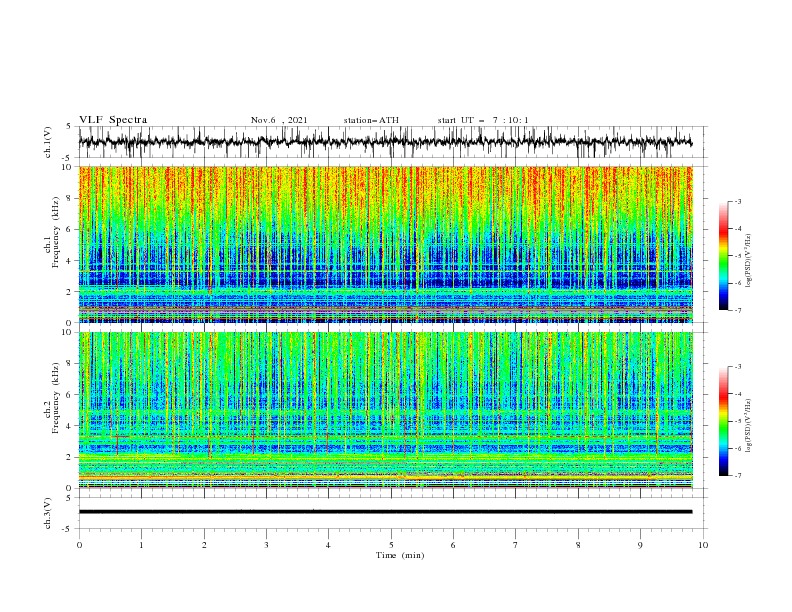Click the ch.2 Frequency (kHz) axis label
Viewport: 792px width, 612px height.
51,398
